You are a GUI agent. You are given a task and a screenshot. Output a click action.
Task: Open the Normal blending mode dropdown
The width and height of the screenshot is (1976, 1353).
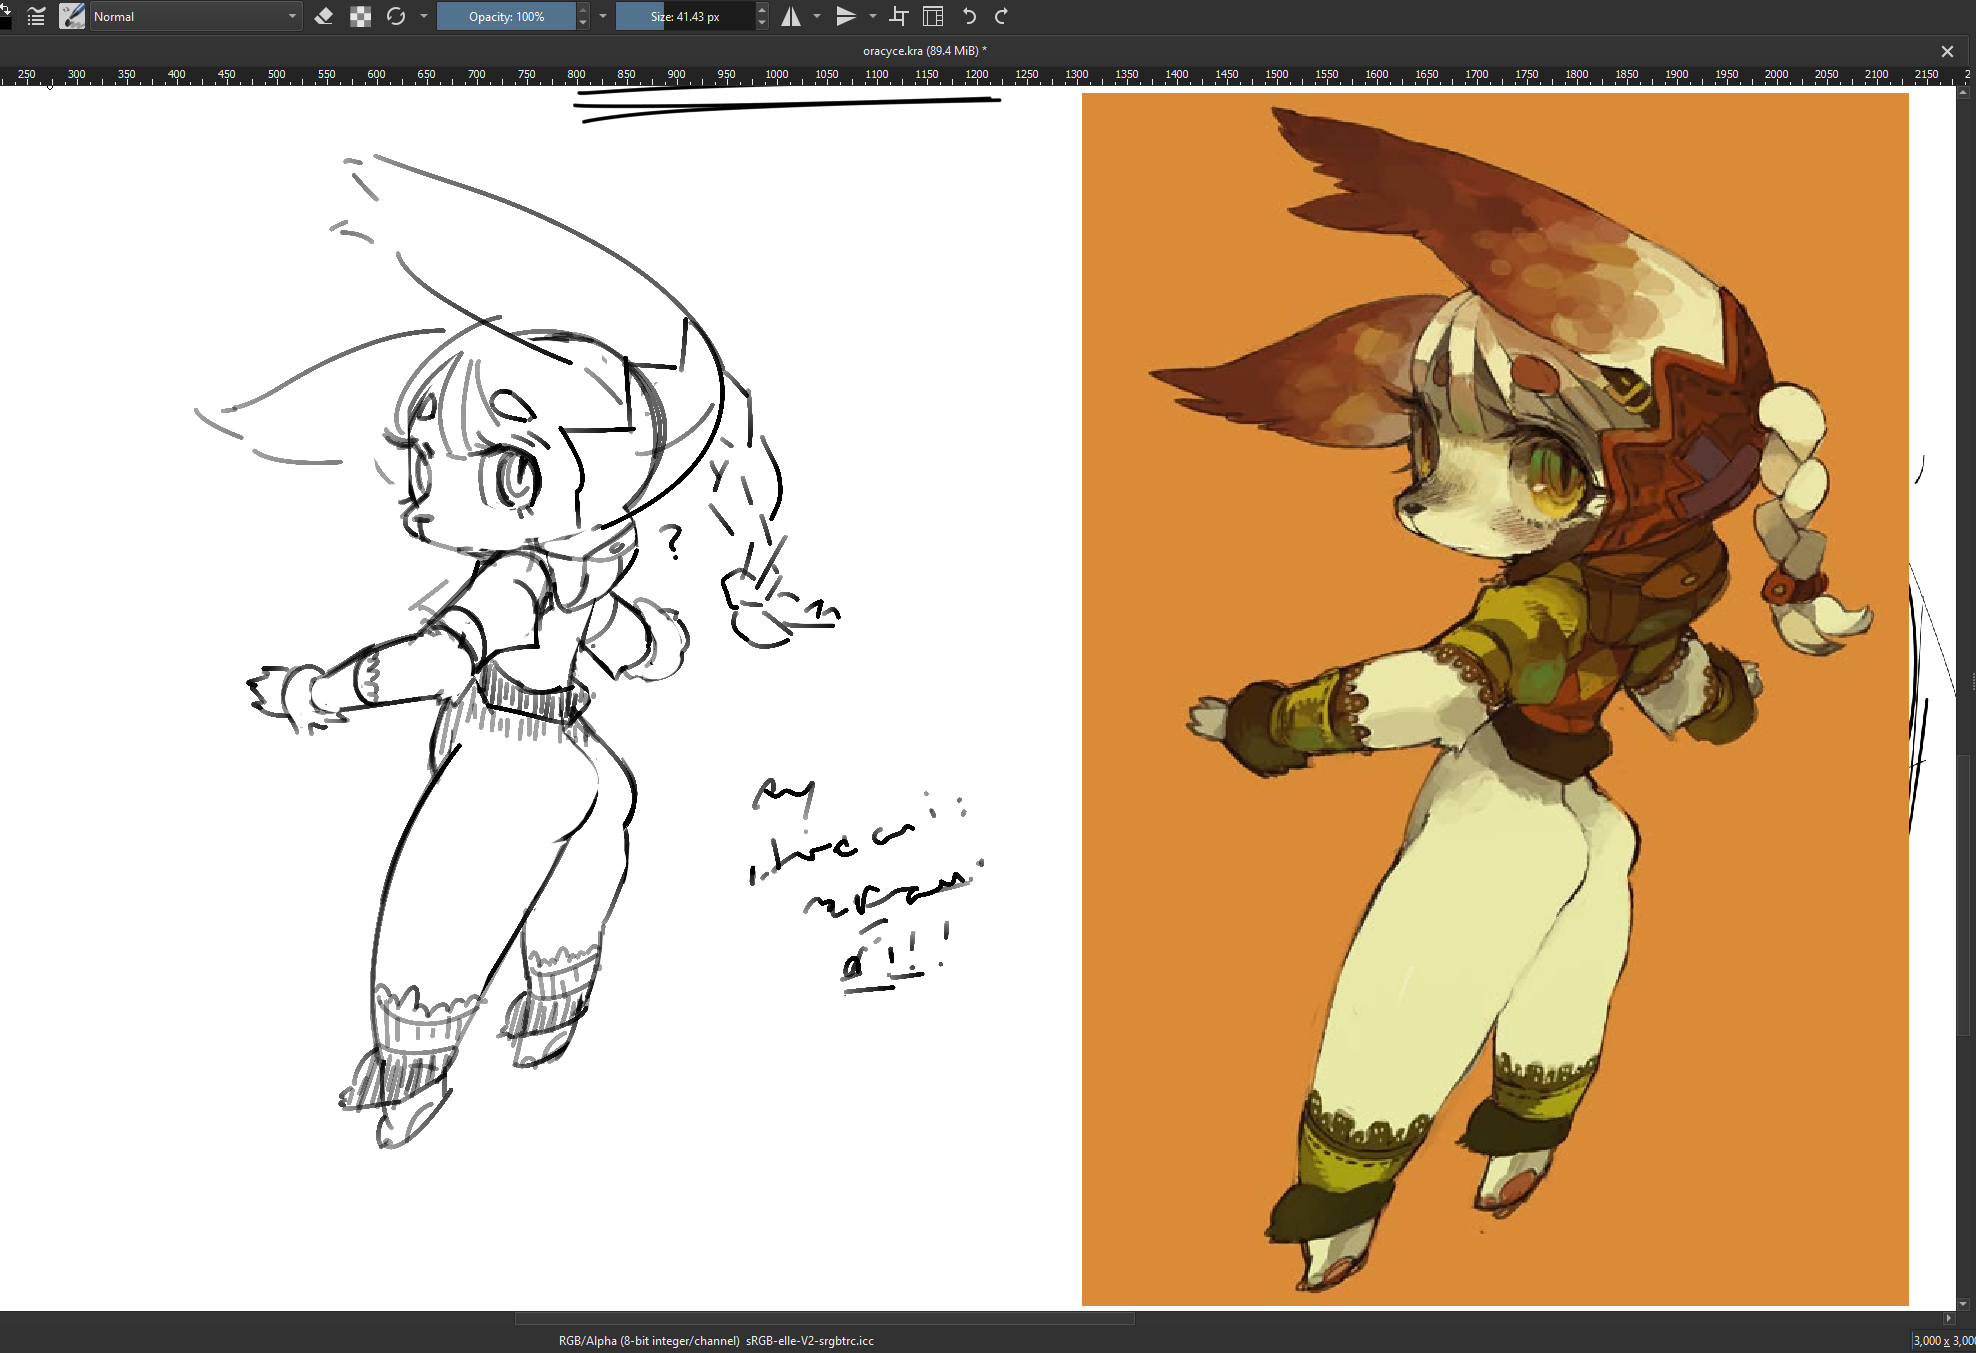(195, 16)
